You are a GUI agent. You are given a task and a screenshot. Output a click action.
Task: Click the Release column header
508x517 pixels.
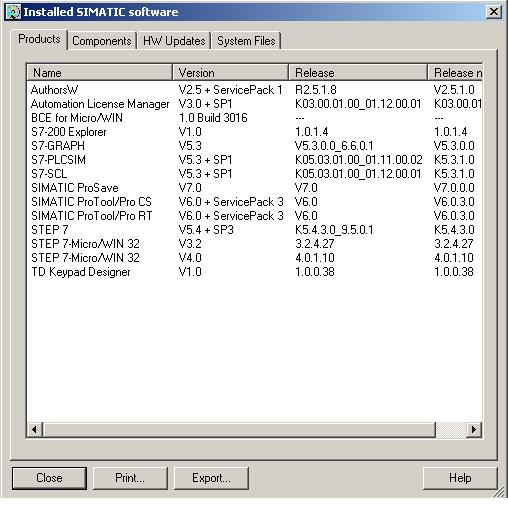click(358, 73)
